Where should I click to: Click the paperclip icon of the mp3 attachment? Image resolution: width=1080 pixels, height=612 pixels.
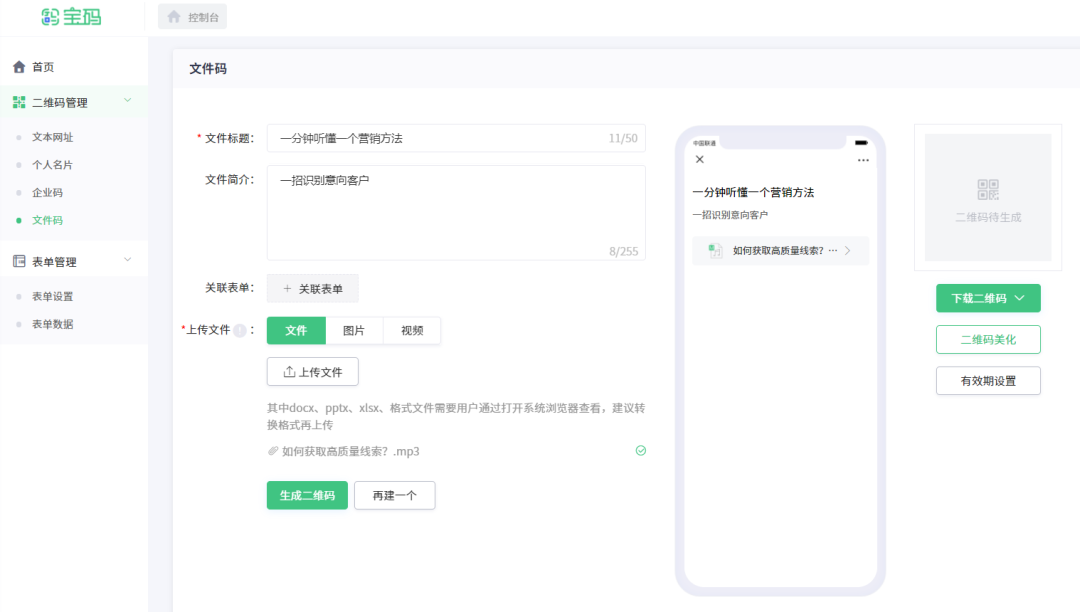(x=273, y=451)
